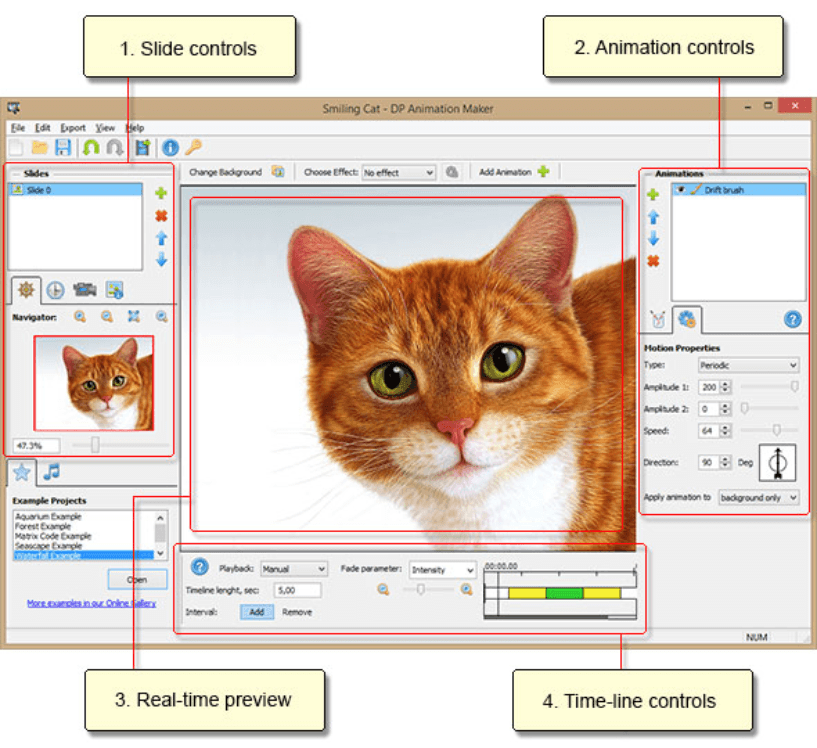The image size is (817, 748).
Task: Click the green Undo arrow
Action: pyautogui.click(x=91, y=148)
